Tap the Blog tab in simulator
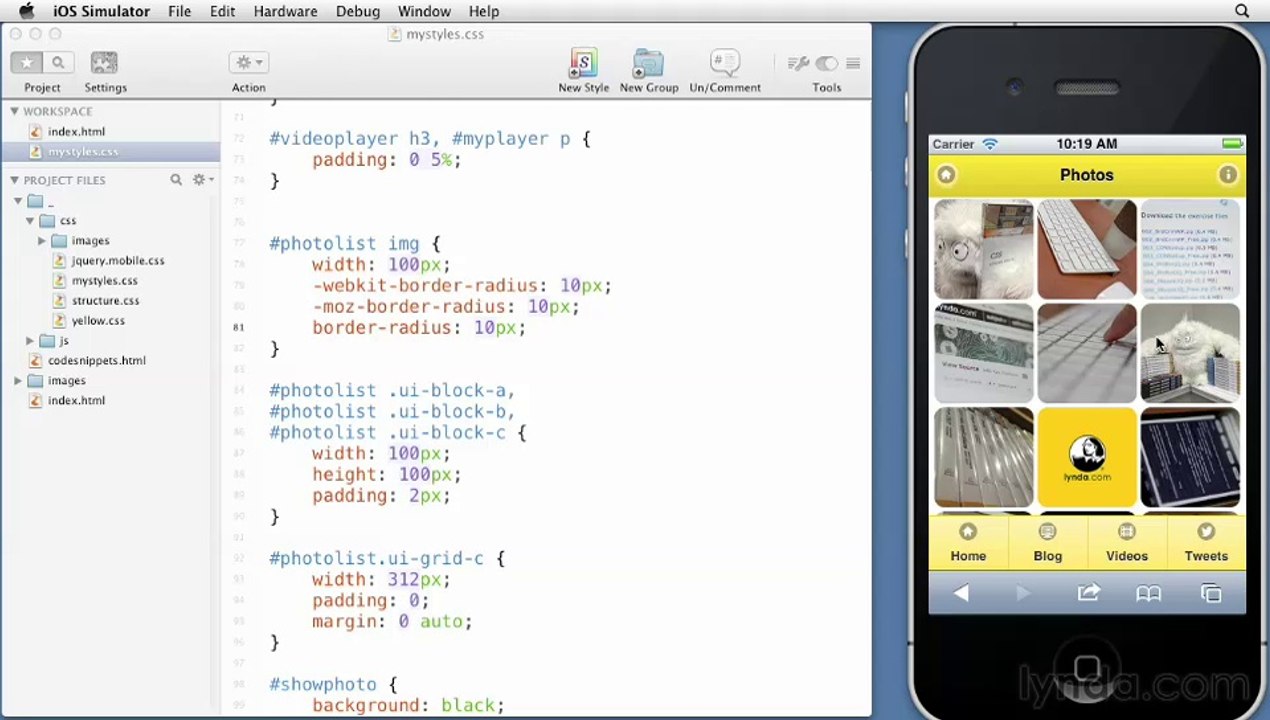 pos(1047,543)
